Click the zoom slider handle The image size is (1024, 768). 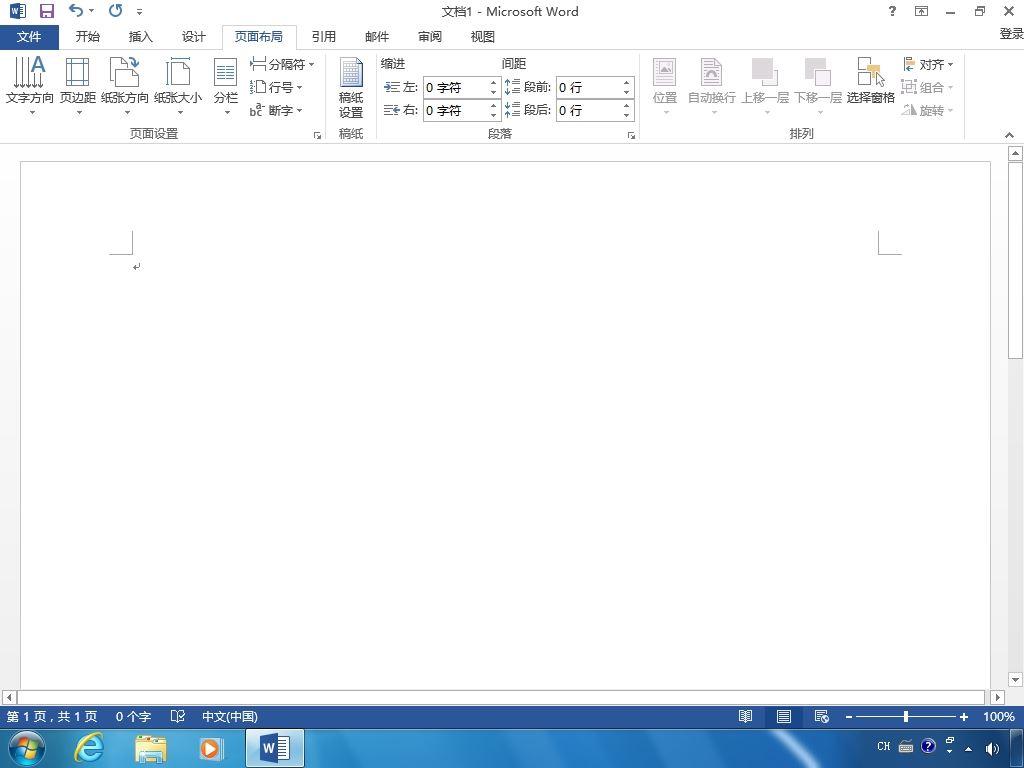pyautogui.click(x=906, y=716)
